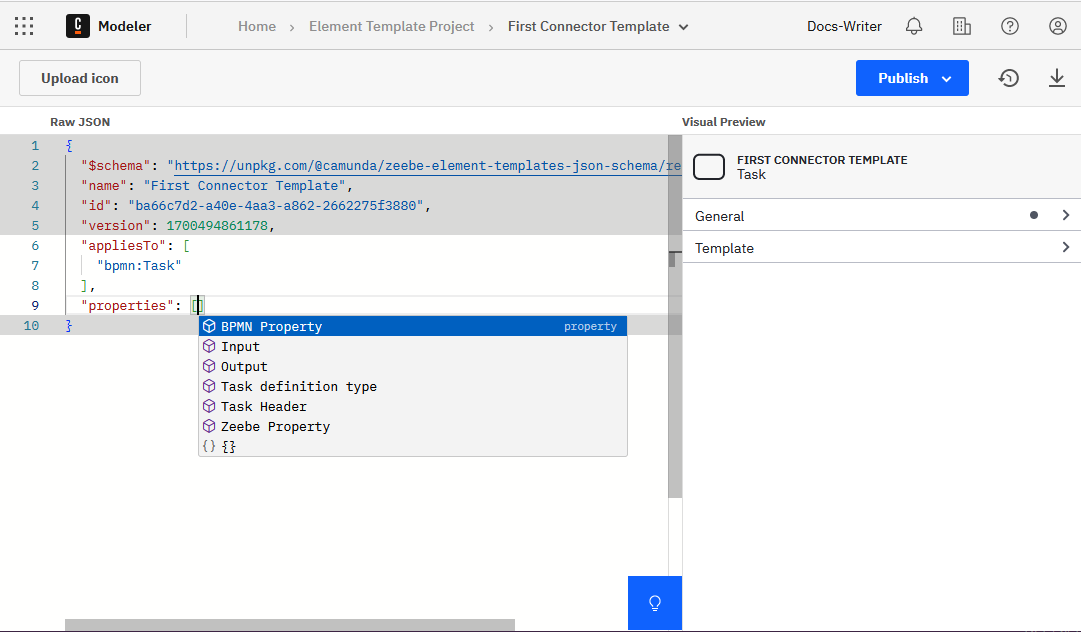Expand the General section in Visual Preview
This screenshot has height=632, width=1081.
(x=1065, y=215)
